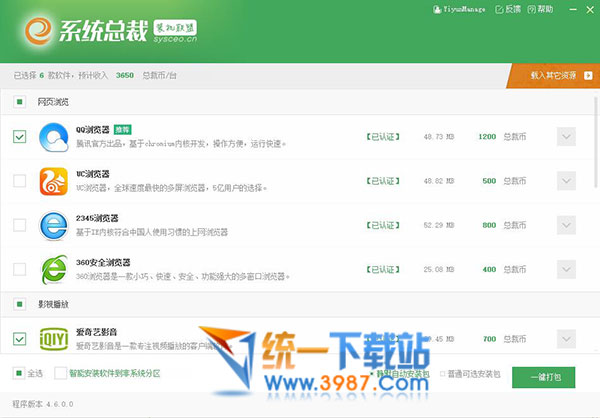The height and width of the screenshot is (418, 600).
Task: Uncheck the 爱奇艺影音 checkbox
Action: (20, 338)
